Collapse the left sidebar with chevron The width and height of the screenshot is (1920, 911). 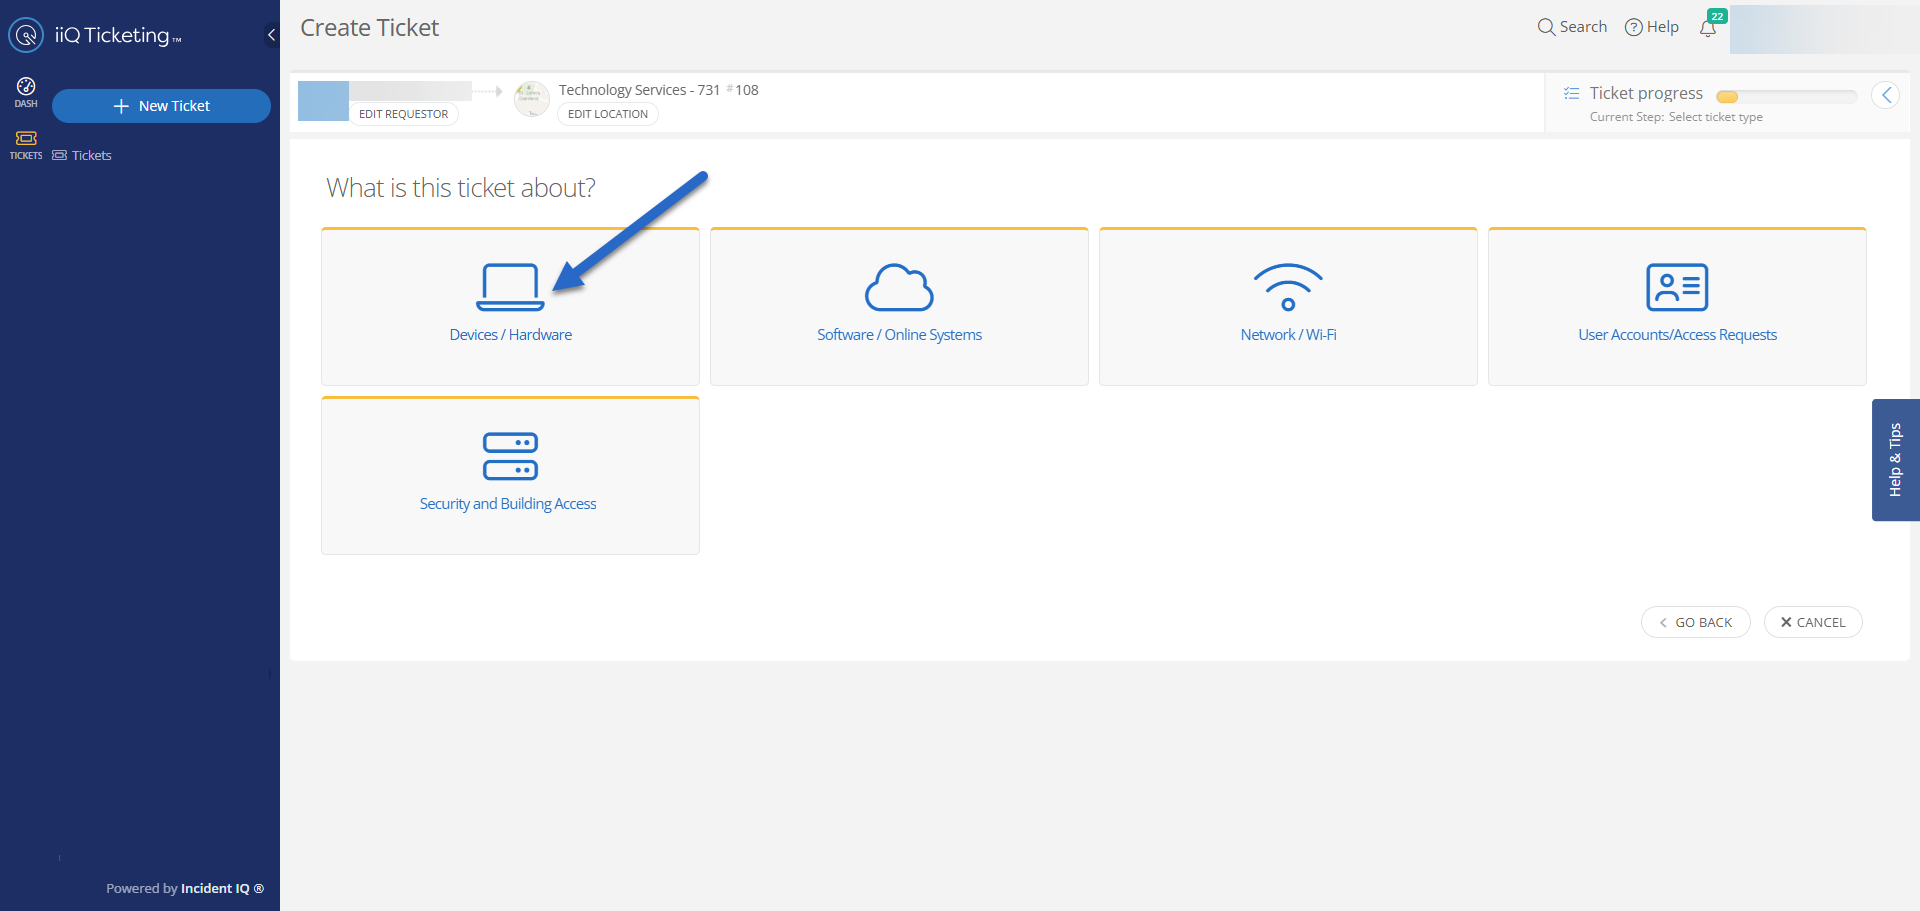pyautogui.click(x=271, y=35)
